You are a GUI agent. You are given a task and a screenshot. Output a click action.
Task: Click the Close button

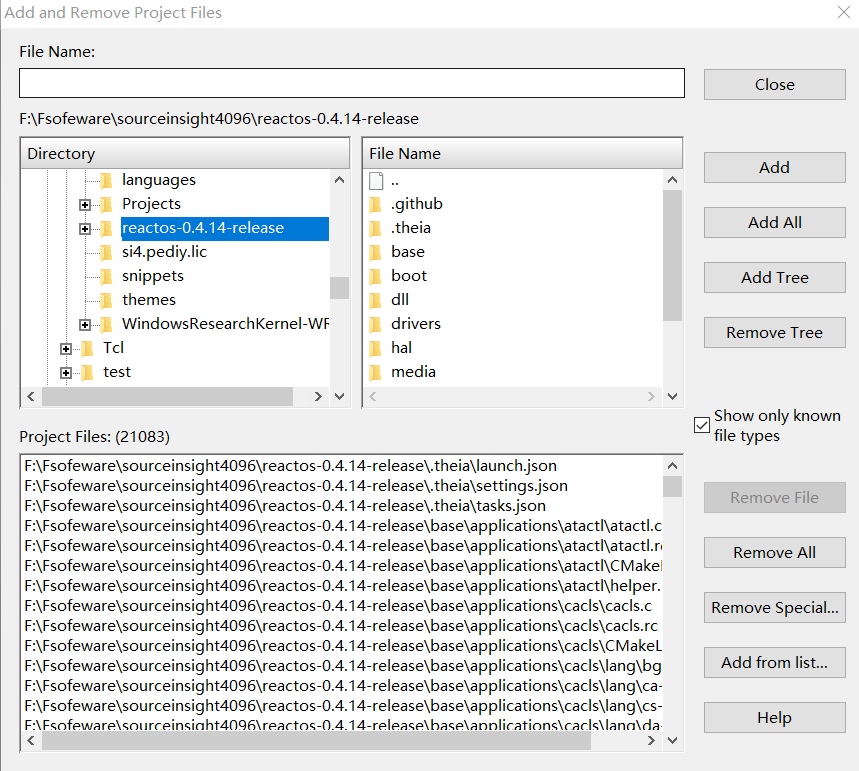(775, 84)
